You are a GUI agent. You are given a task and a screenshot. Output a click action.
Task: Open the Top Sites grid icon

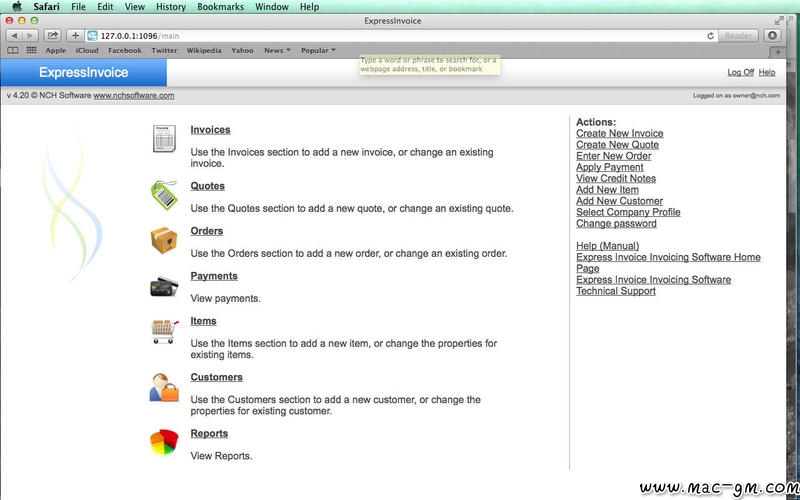point(32,51)
